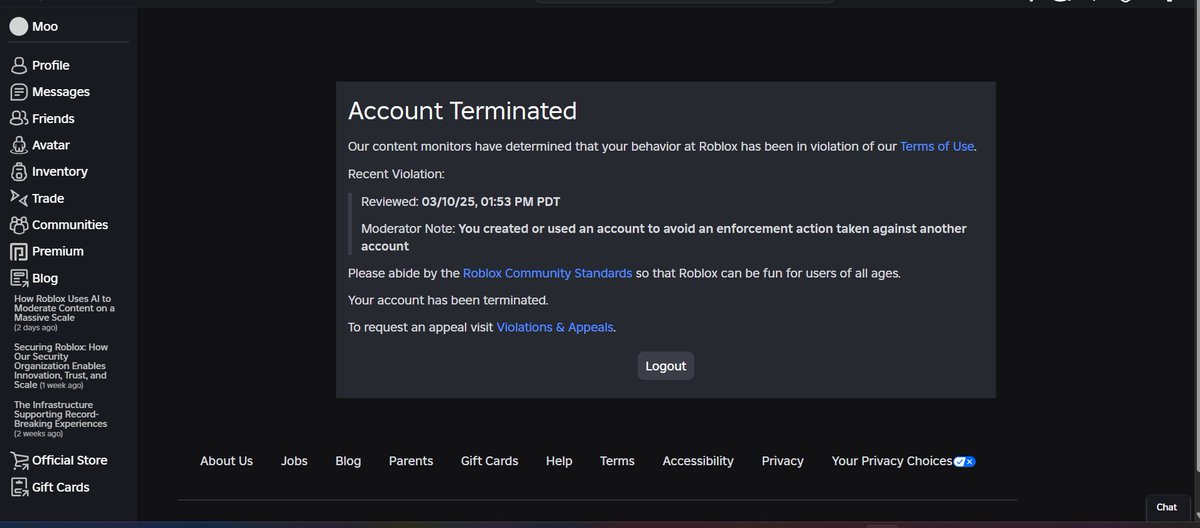Open the Inventory backpack icon
Screen dimensions: 1200x528
(18, 172)
